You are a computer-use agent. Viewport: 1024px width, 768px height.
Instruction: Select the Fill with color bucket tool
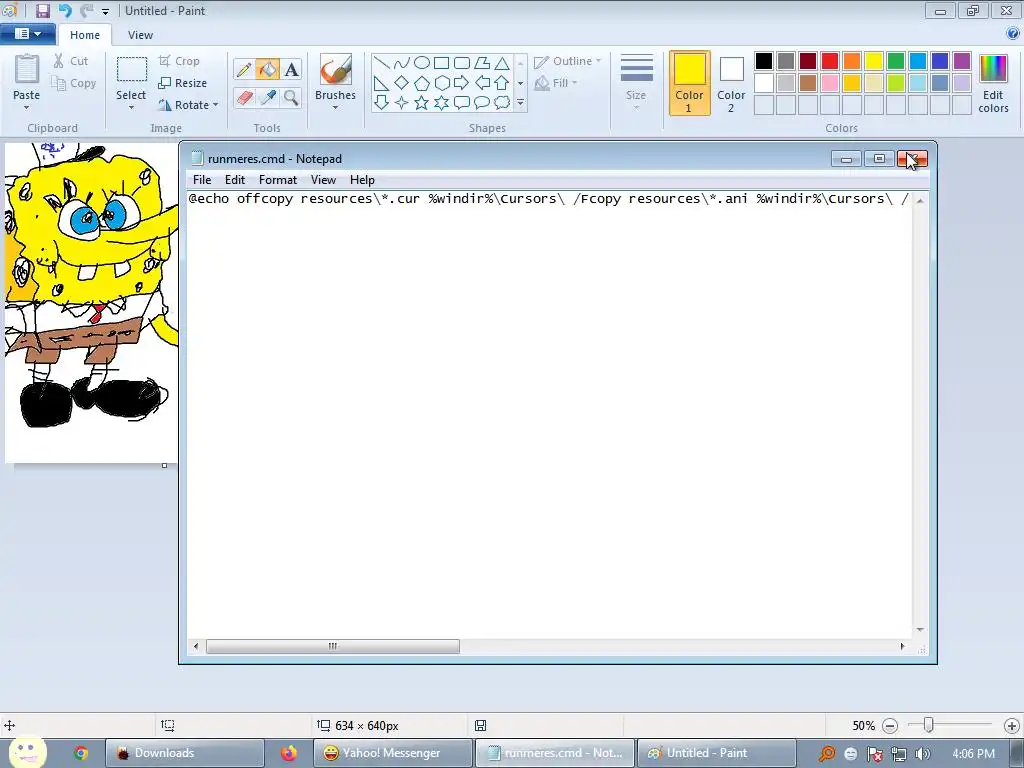tap(267, 69)
